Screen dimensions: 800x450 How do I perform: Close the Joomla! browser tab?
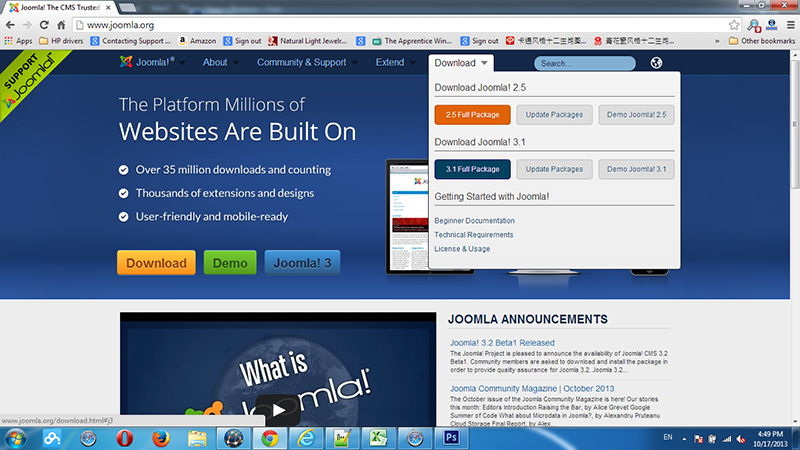(x=108, y=8)
